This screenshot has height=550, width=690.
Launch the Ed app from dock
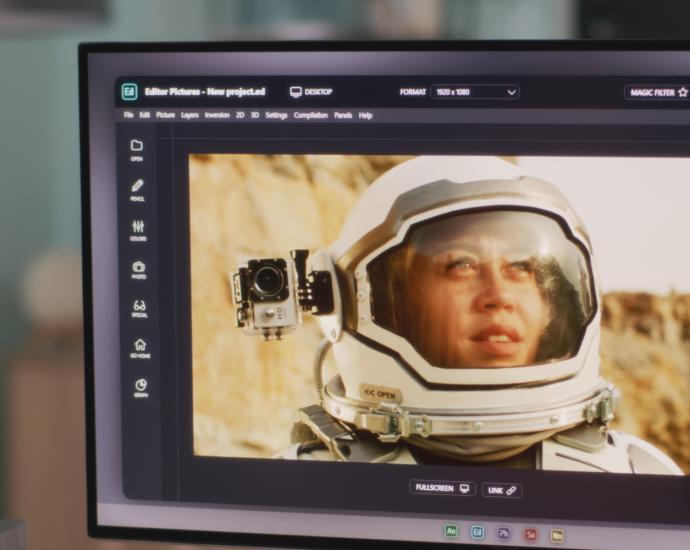pos(477,532)
